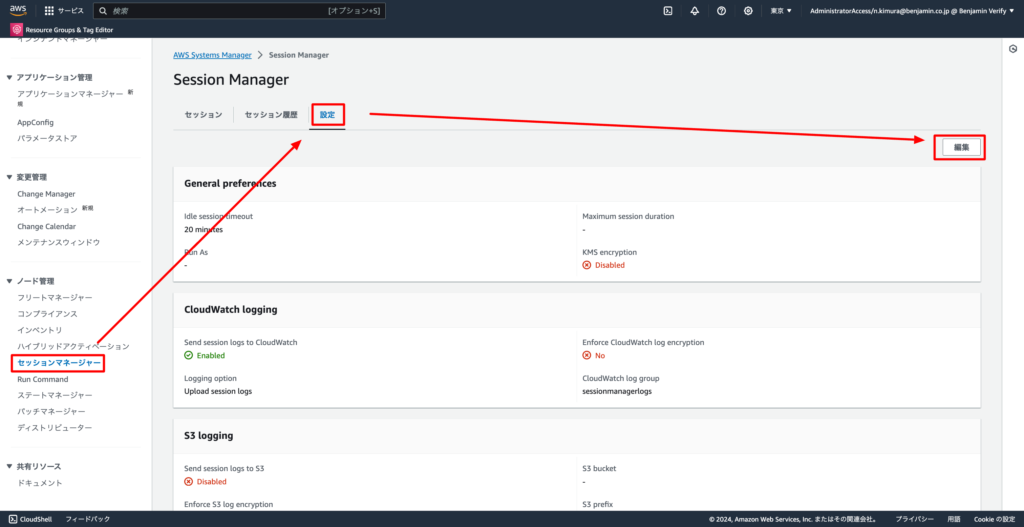
Task: Open AppConfig in sidebar
Action: [35, 122]
